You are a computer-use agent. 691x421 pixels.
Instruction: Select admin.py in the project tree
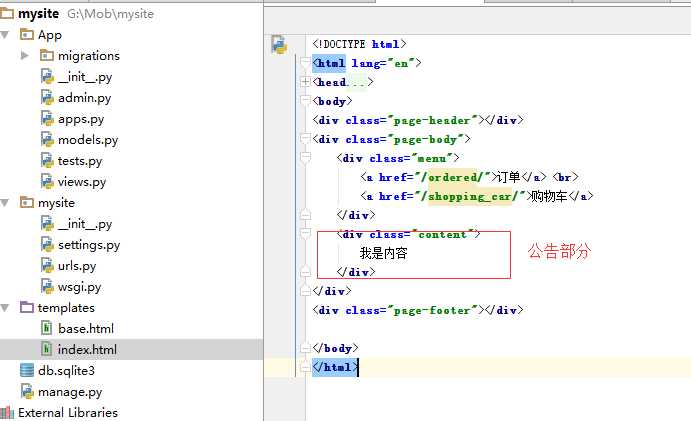(85, 98)
